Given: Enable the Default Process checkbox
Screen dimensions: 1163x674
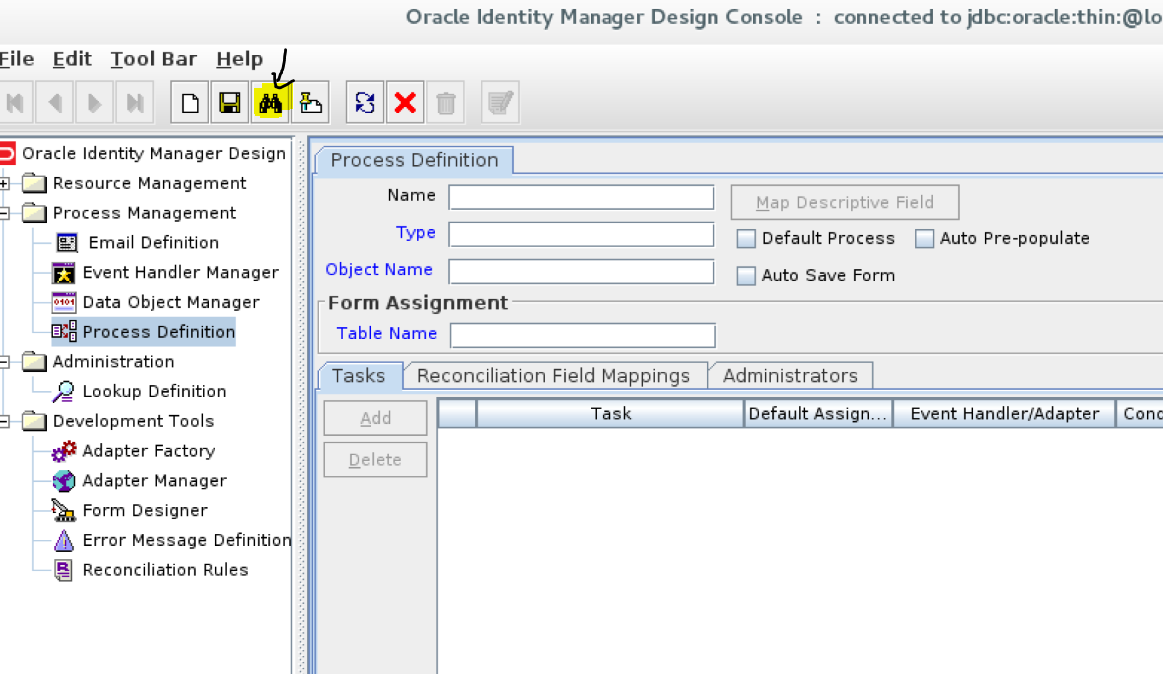Looking at the screenshot, I should (745, 238).
